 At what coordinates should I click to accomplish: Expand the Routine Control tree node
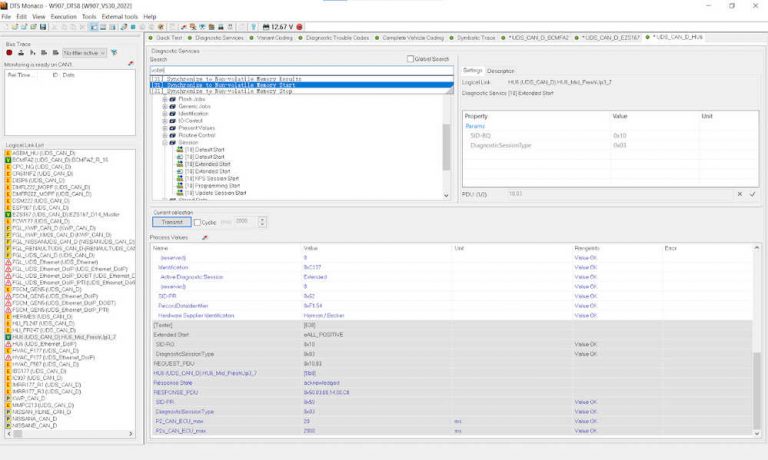tap(164, 135)
